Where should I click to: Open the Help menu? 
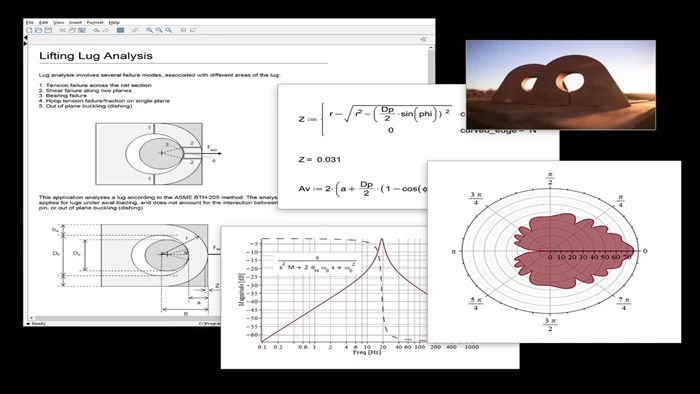click(114, 22)
